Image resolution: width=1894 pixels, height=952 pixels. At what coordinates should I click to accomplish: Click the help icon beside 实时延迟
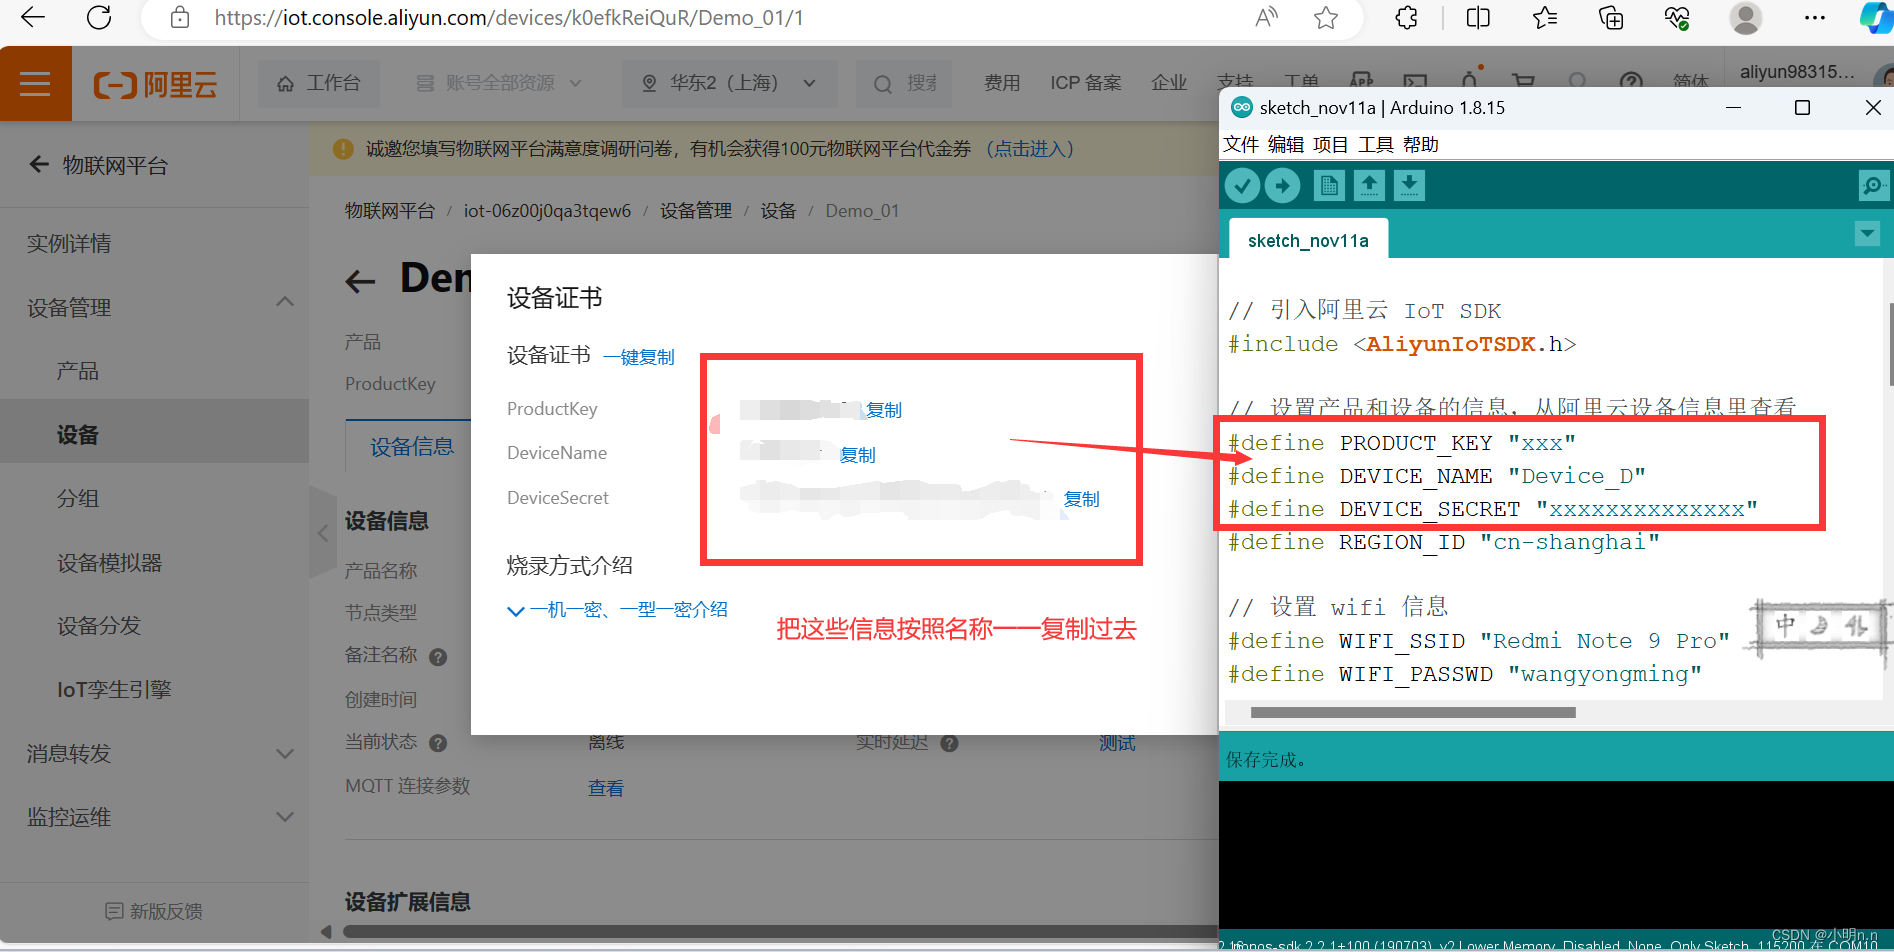(x=950, y=743)
